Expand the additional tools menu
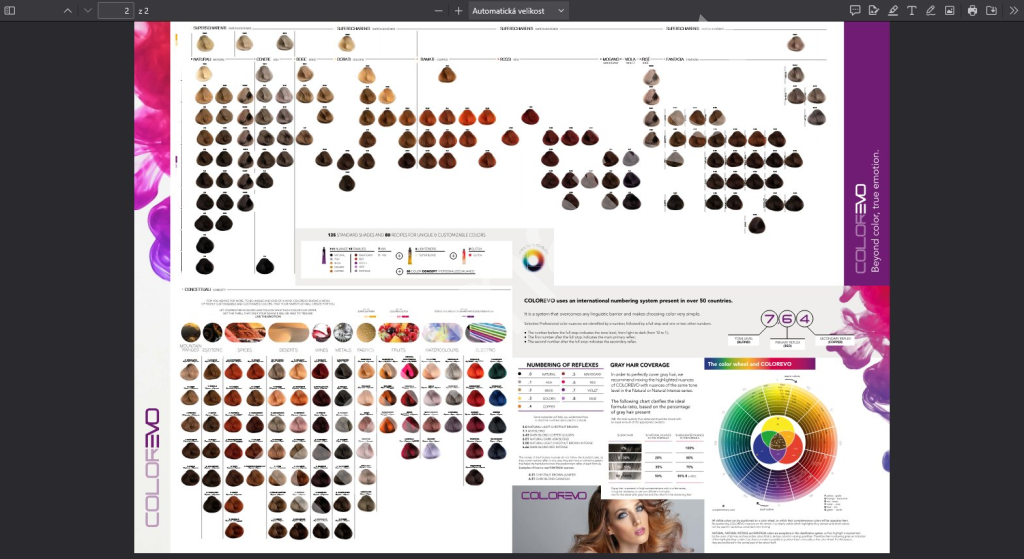This screenshot has width=1024, height=559. (1011, 10)
